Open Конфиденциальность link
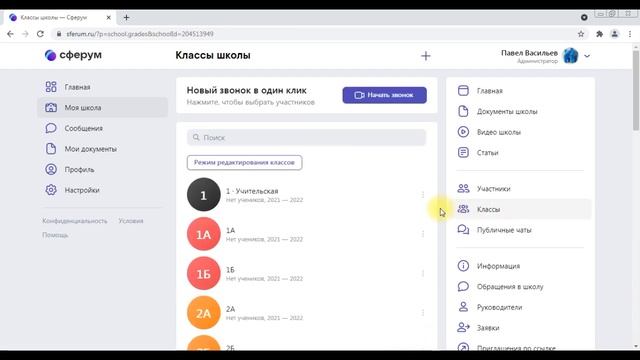 (x=75, y=221)
